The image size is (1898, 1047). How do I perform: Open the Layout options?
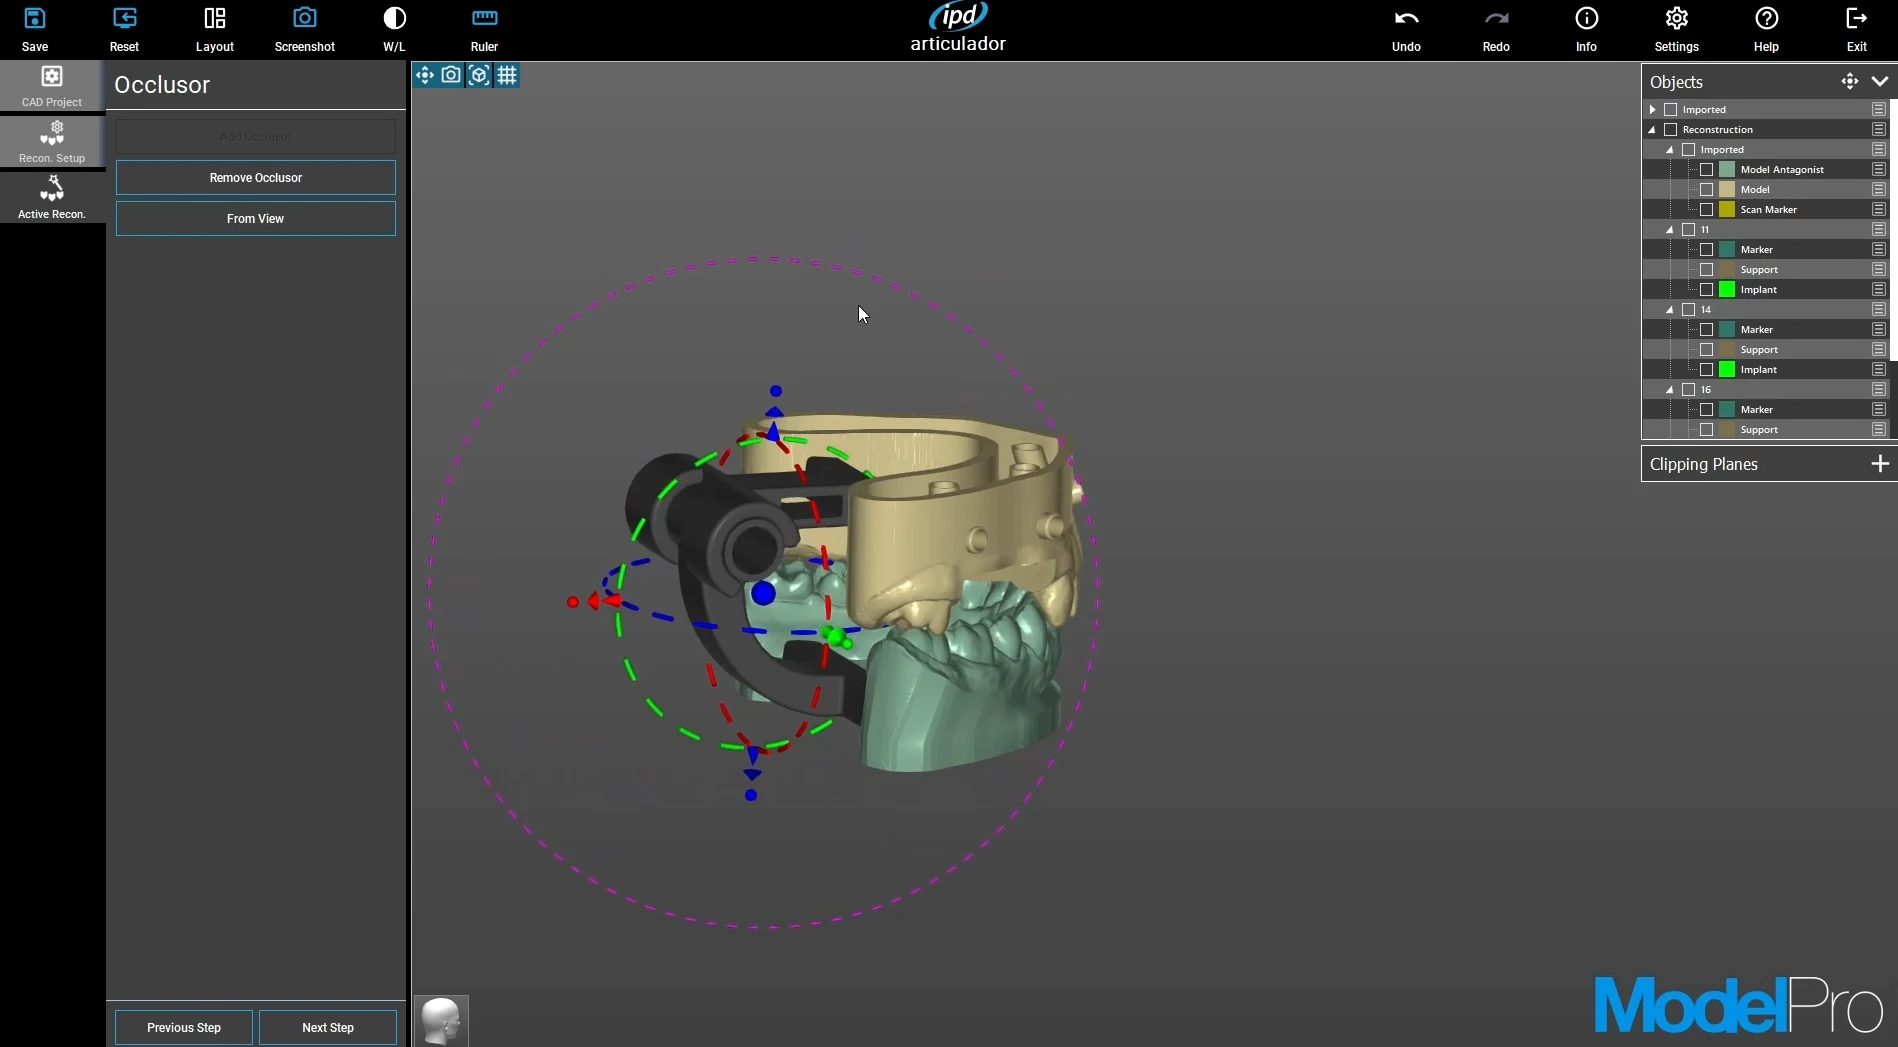[x=215, y=19]
